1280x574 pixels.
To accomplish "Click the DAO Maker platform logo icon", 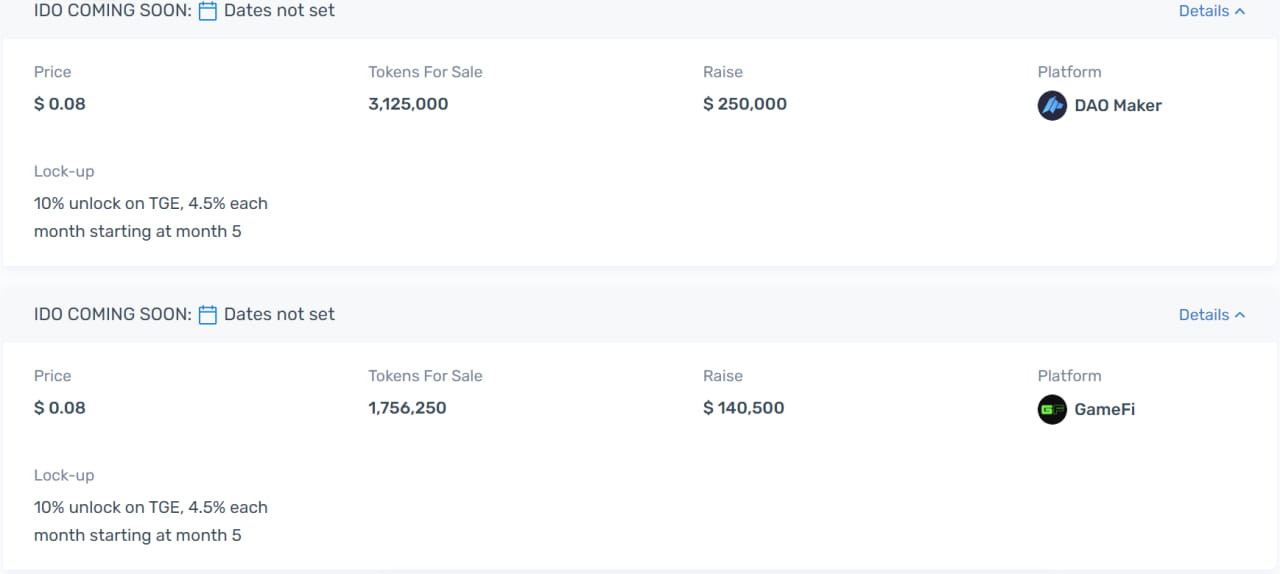I will click(x=1052, y=105).
